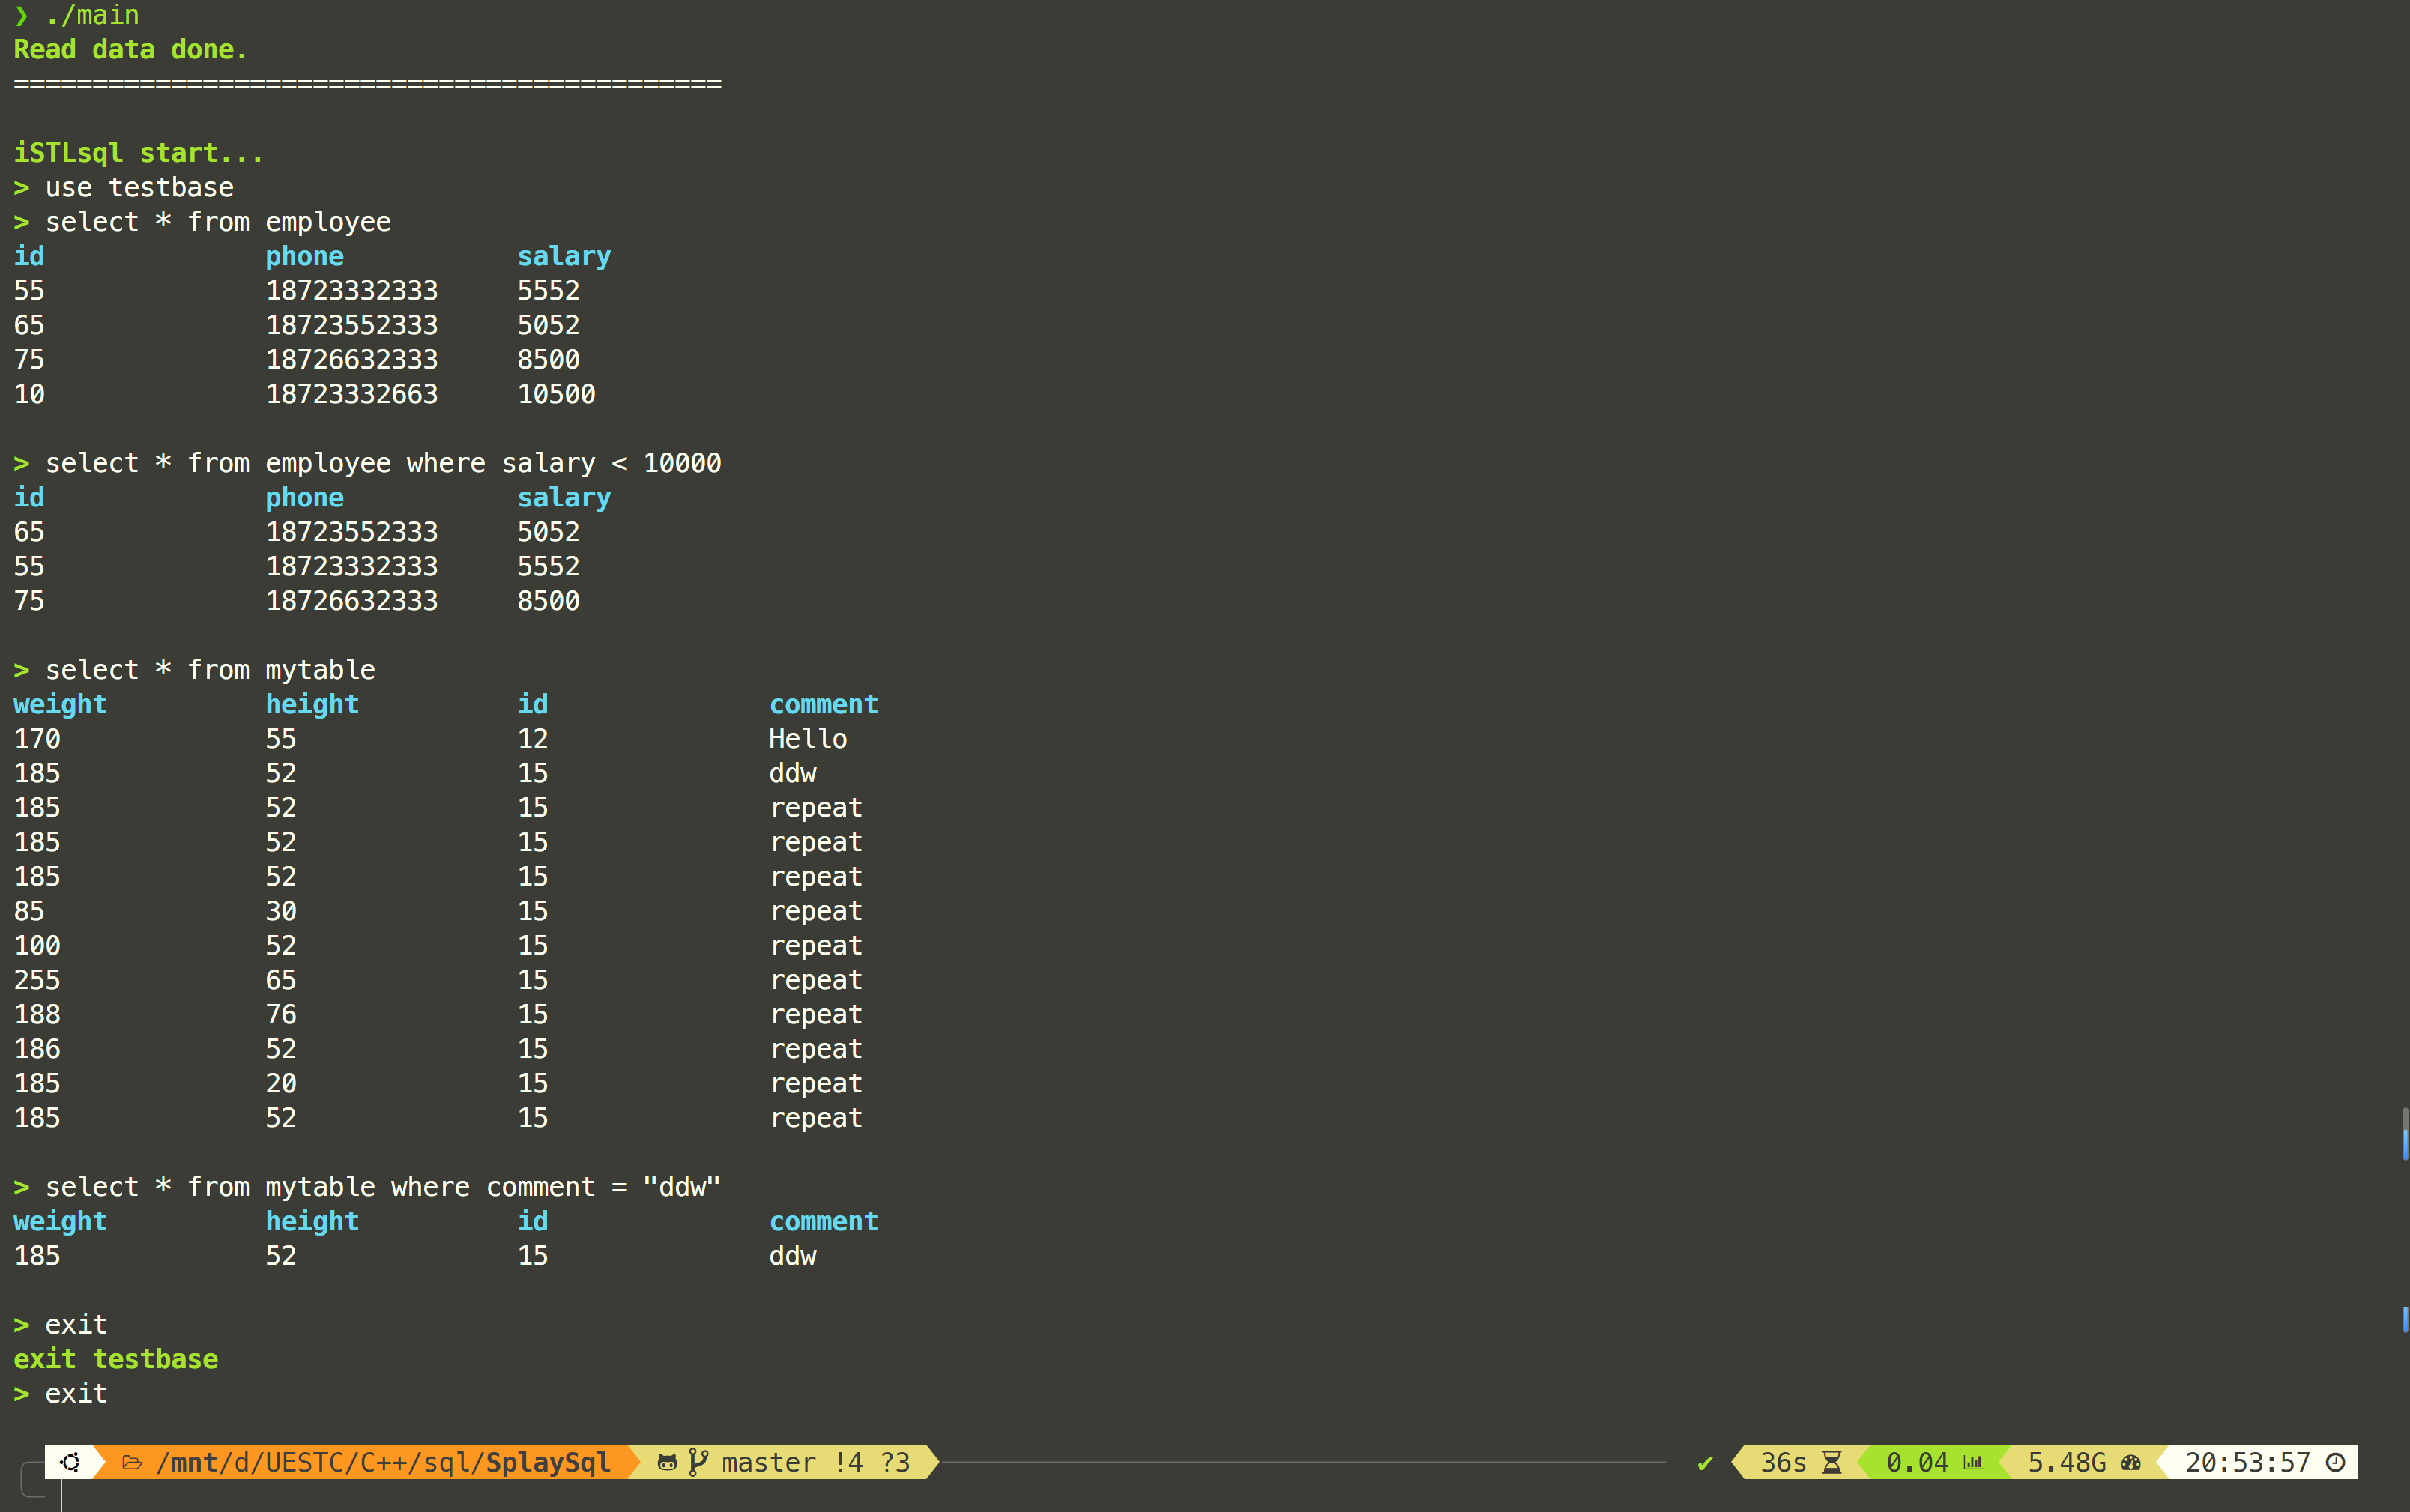The image size is (2410, 1512).
Task: Click the salary value 10500
Action: click(x=556, y=394)
